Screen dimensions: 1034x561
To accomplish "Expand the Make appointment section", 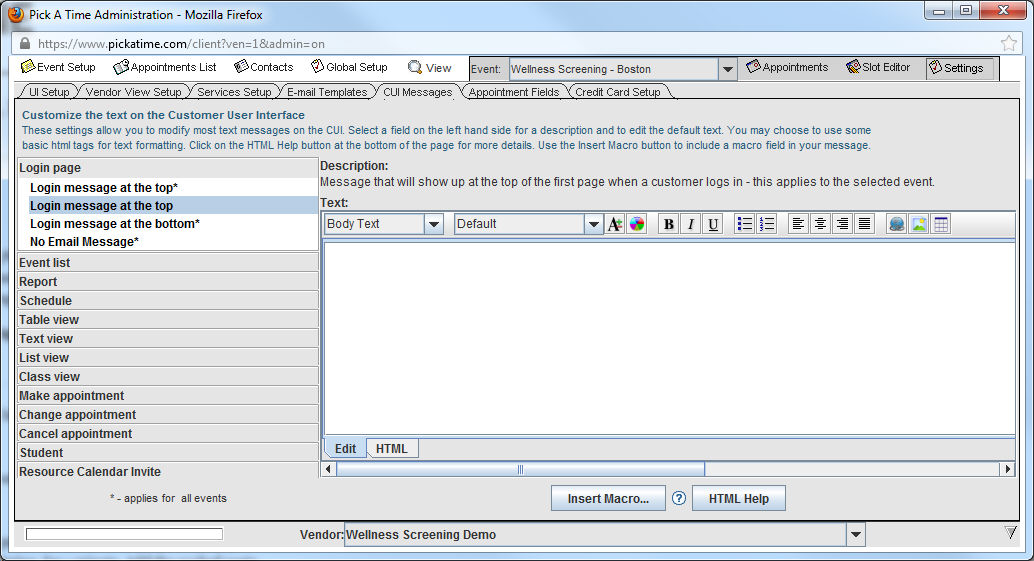I will [x=72, y=396].
